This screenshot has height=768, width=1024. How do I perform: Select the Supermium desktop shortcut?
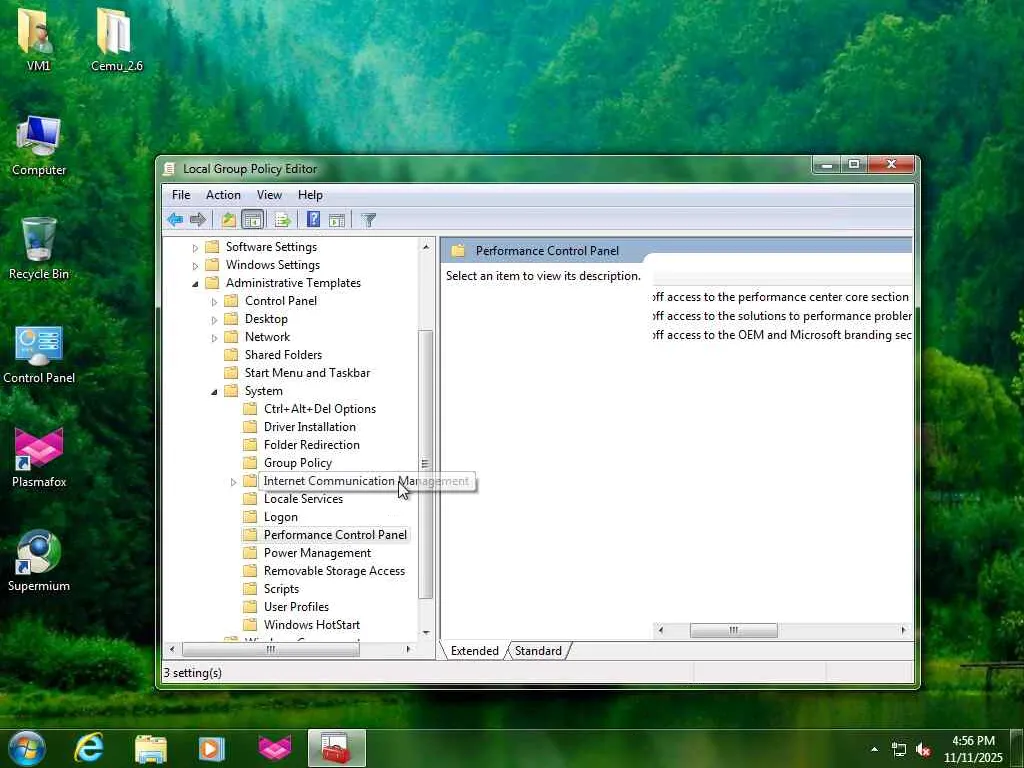tap(39, 561)
